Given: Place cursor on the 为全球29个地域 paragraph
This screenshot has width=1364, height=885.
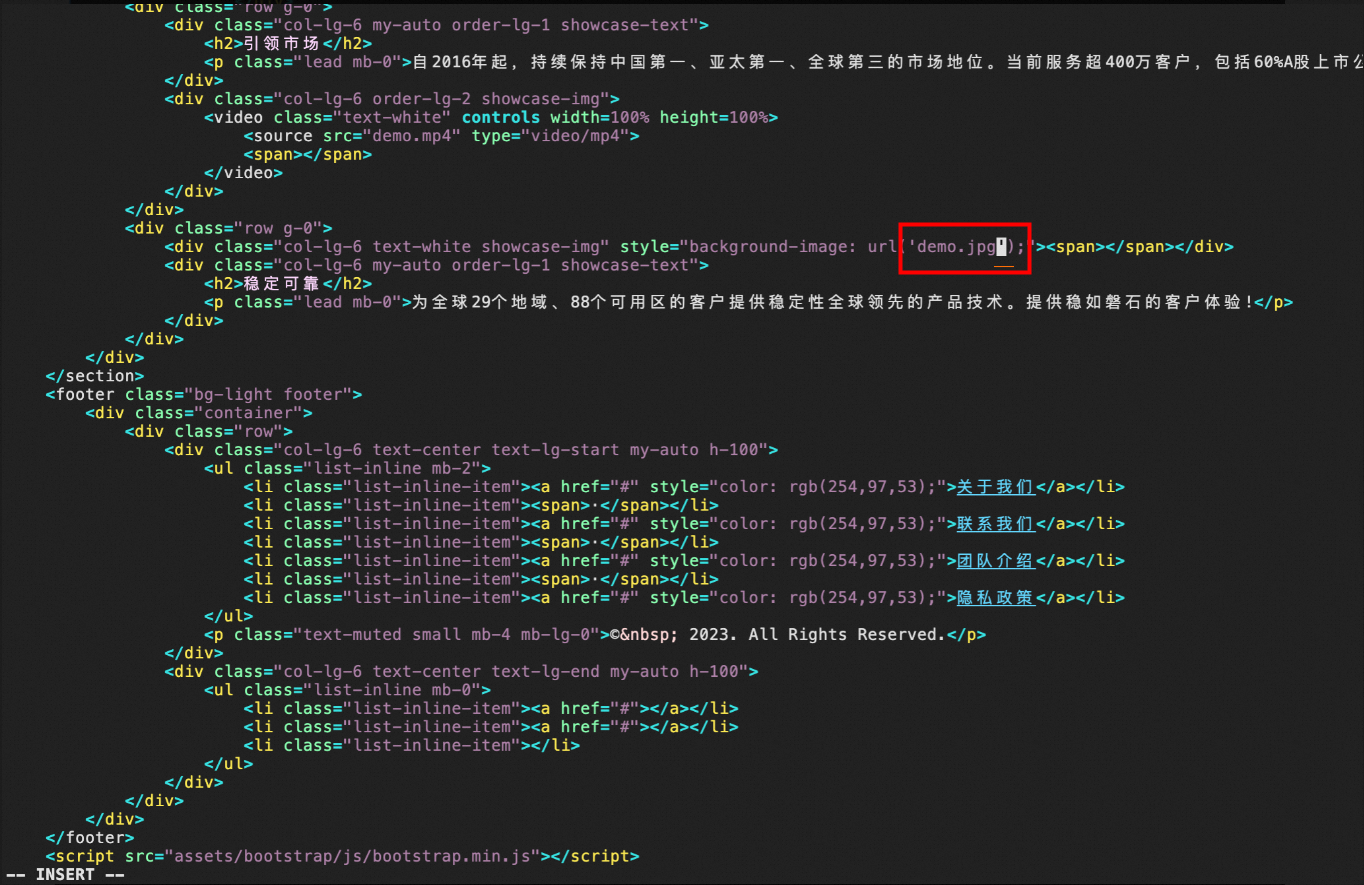Looking at the screenshot, I should tap(748, 302).
